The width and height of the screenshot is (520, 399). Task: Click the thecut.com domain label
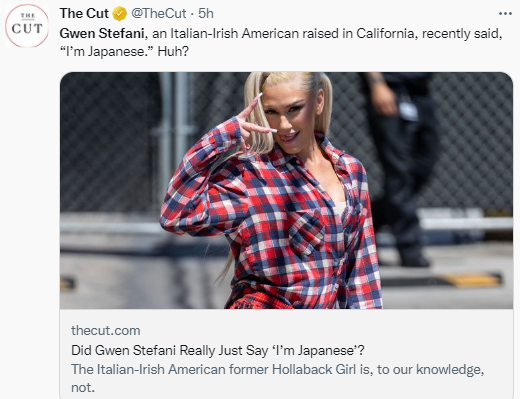click(x=106, y=331)
